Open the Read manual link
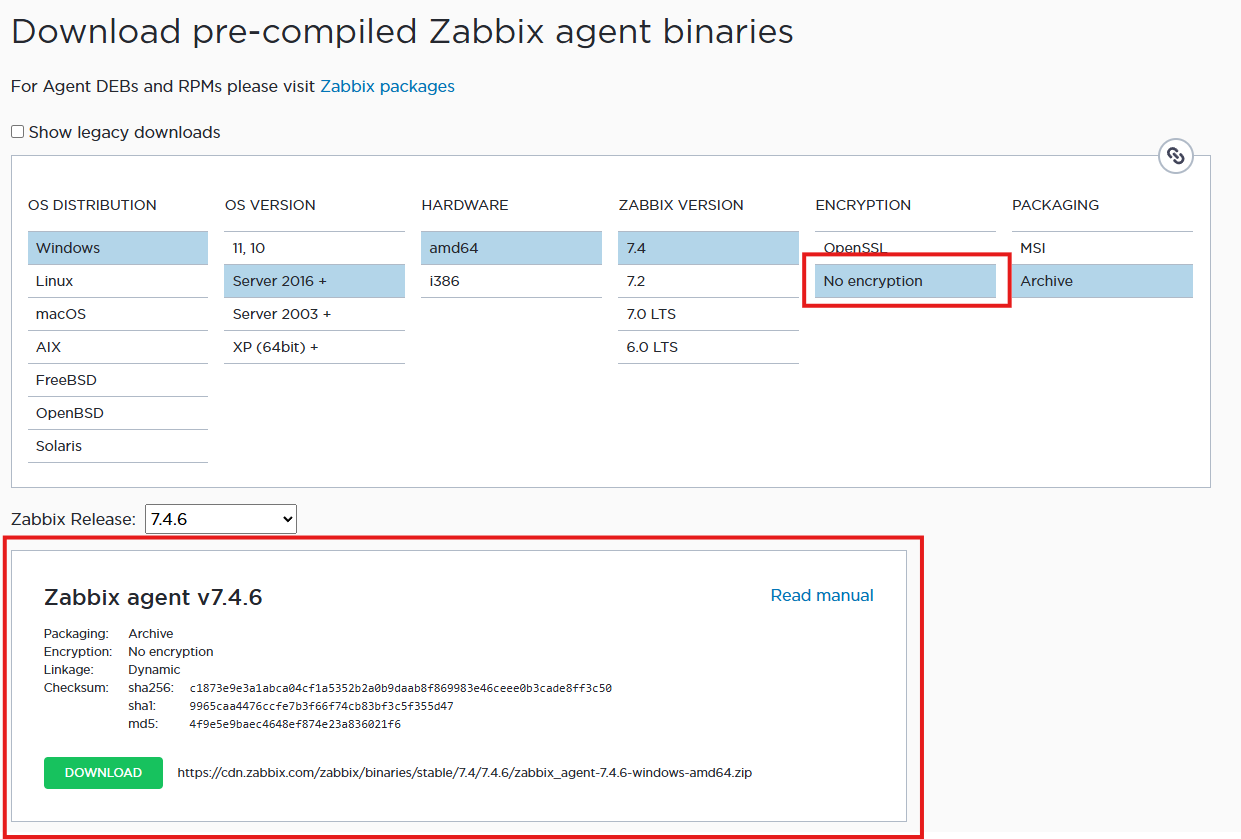The image size is (1241, 839). tap(821, 595)
